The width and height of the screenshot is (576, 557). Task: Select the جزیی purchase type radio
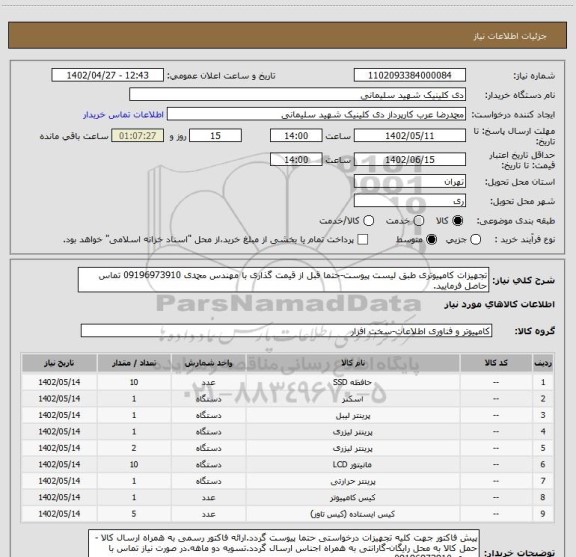[x=476, y=240]
